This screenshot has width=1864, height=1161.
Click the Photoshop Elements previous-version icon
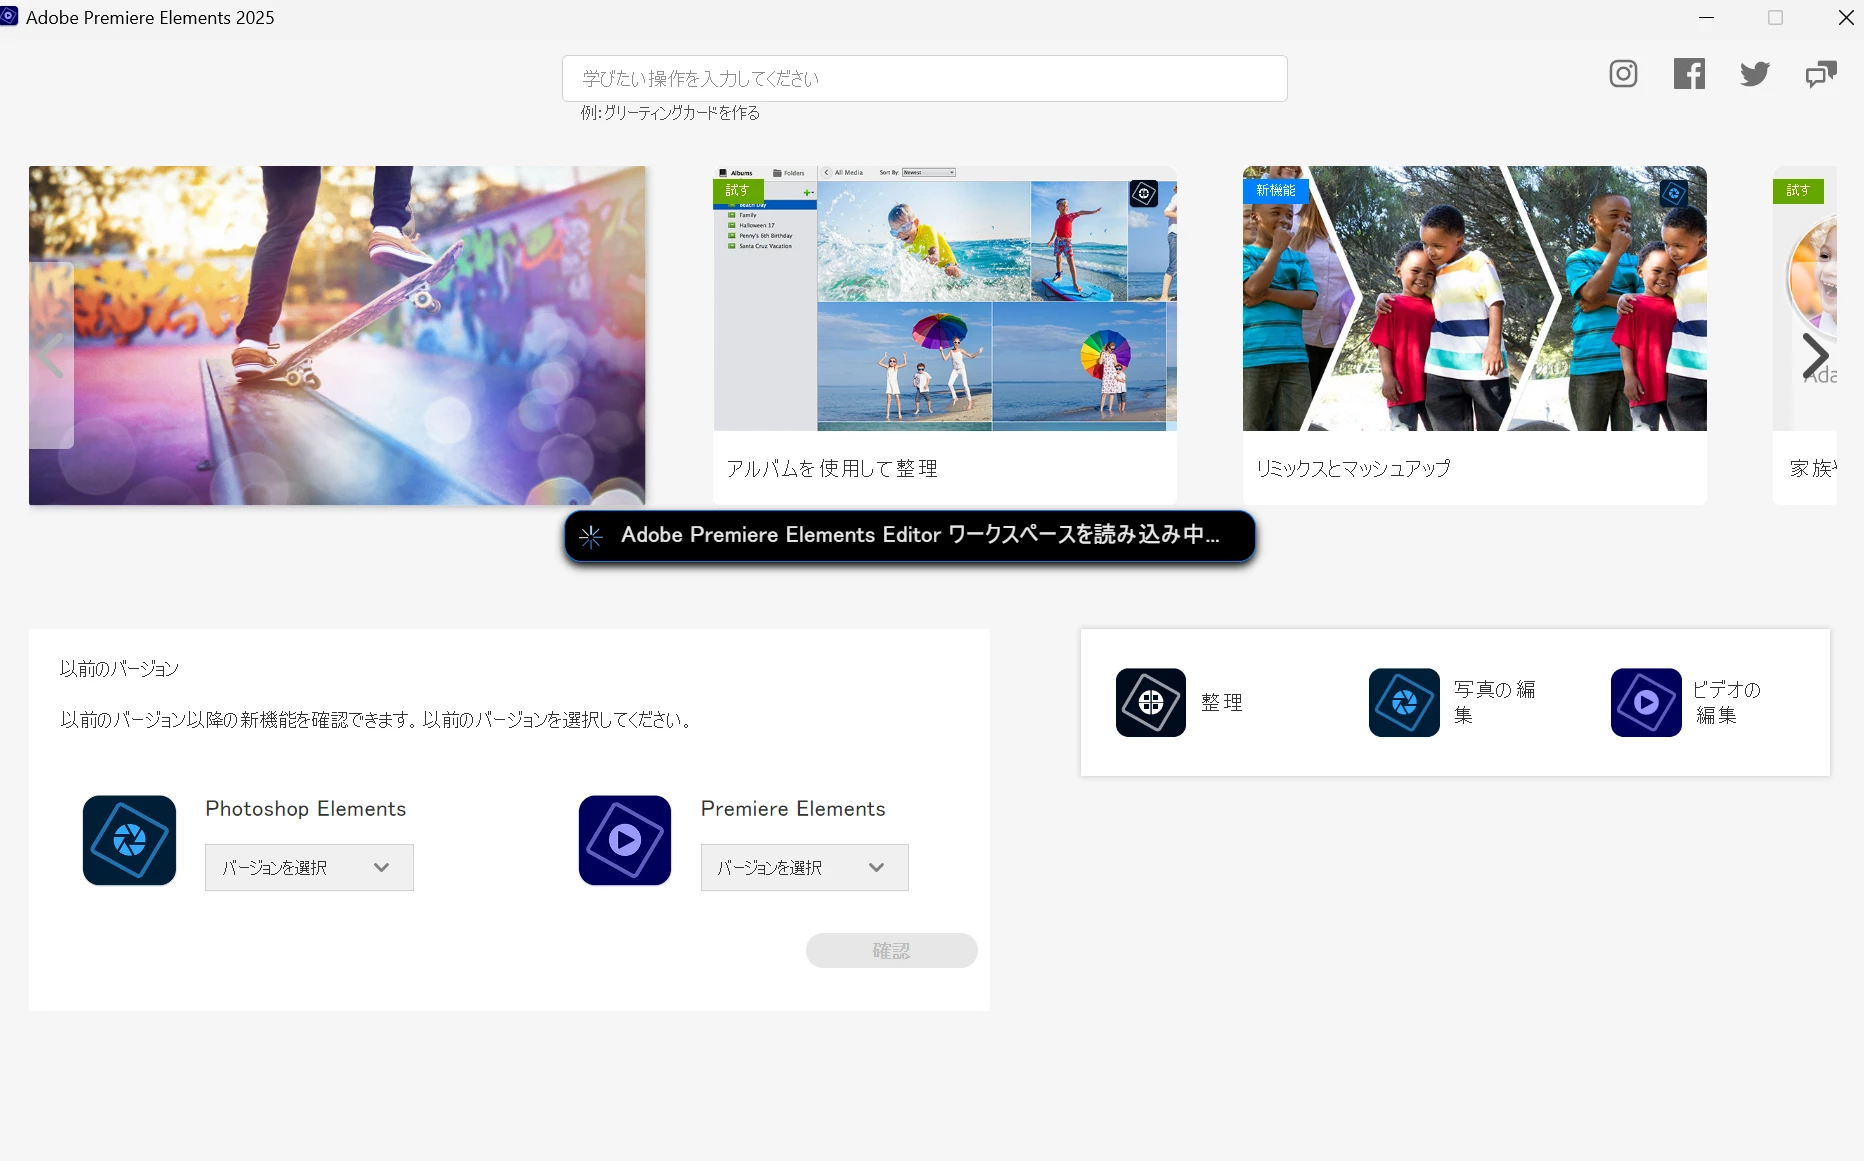pos(130,840)
